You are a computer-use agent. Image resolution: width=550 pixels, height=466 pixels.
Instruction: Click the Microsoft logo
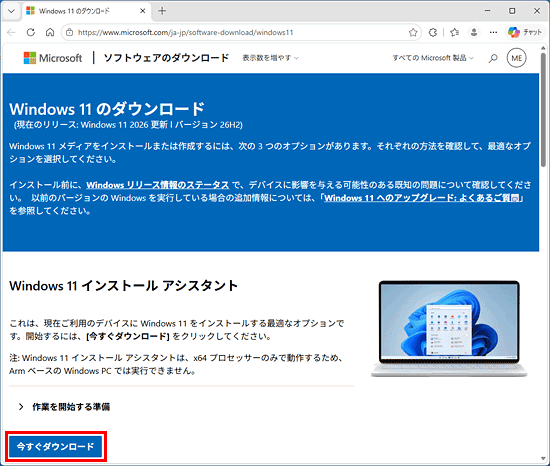coord(53,58)
